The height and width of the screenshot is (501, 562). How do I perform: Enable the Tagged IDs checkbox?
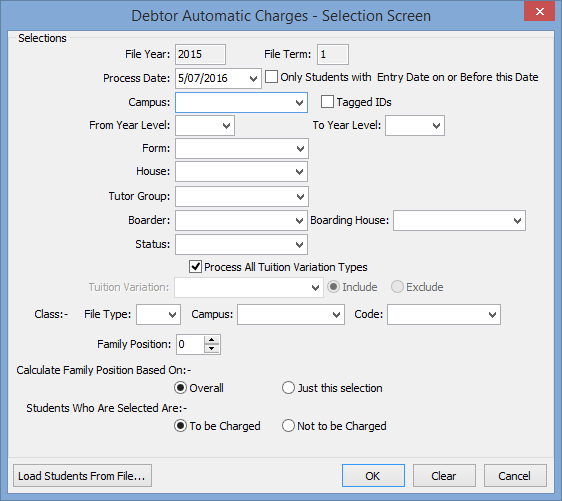pyautogui.click(x=327, y=102)
